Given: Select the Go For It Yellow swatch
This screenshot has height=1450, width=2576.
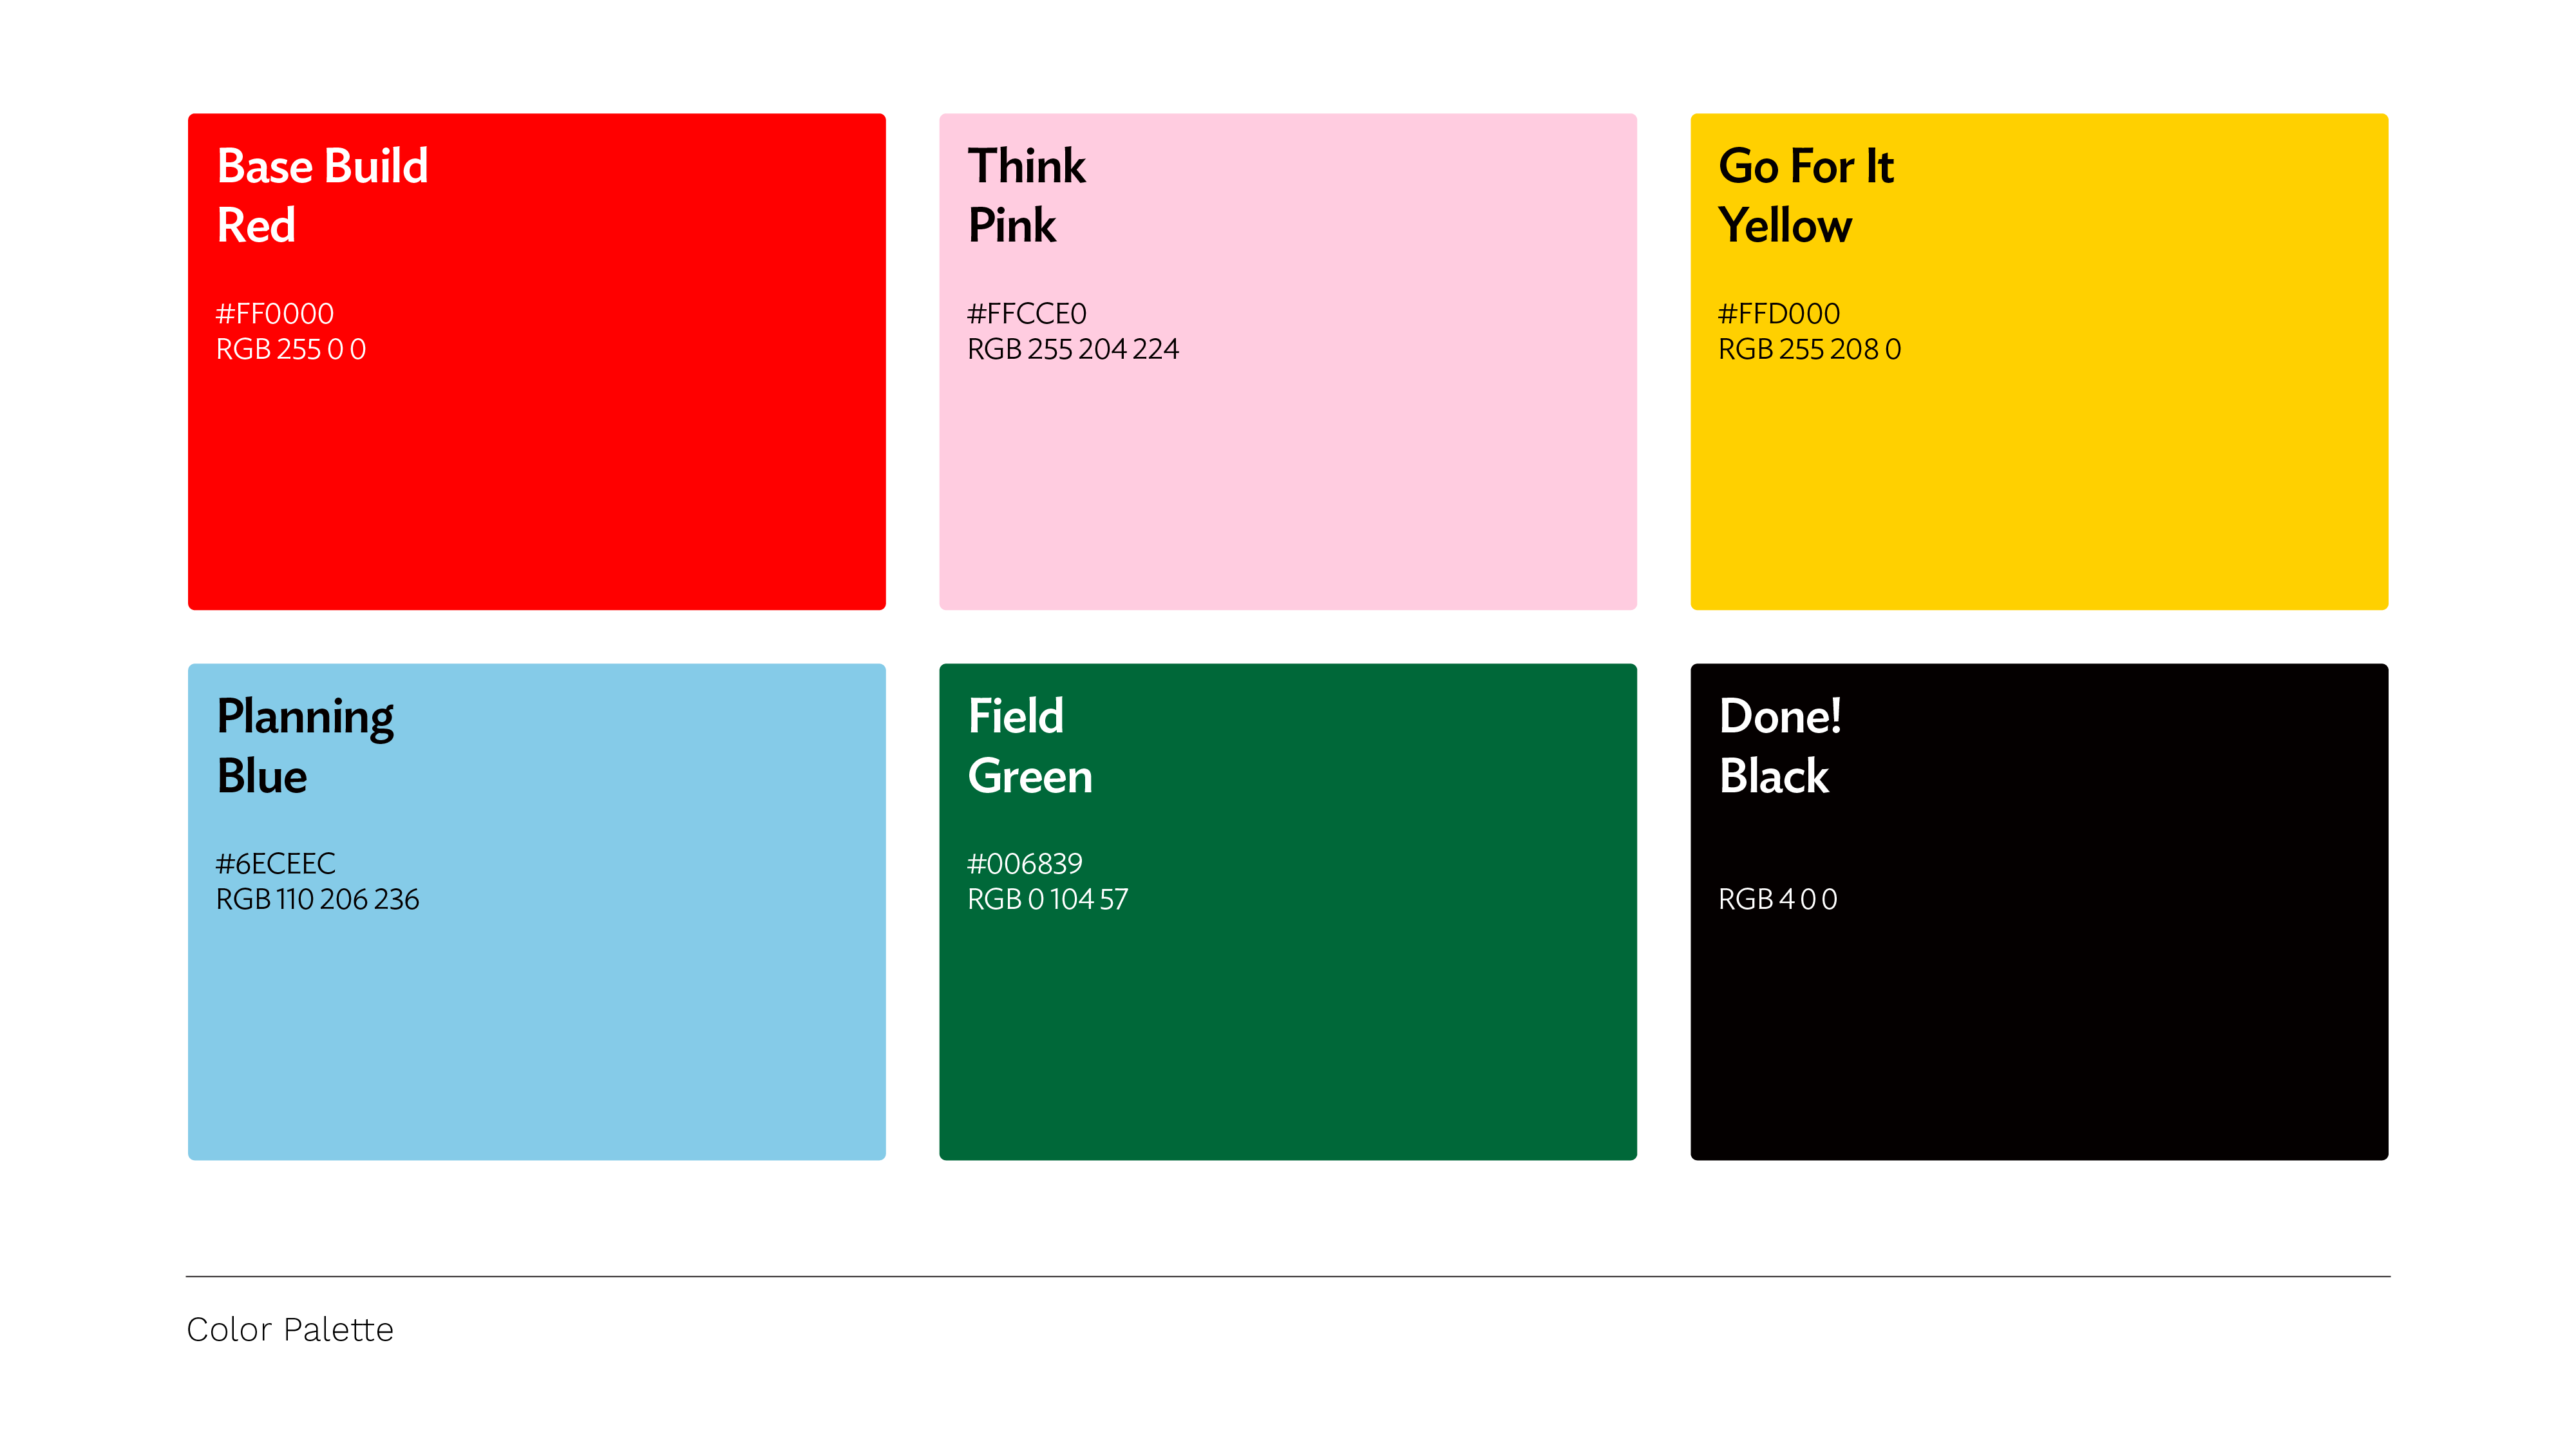Looking at the screenshot, I should point(2038,361).
